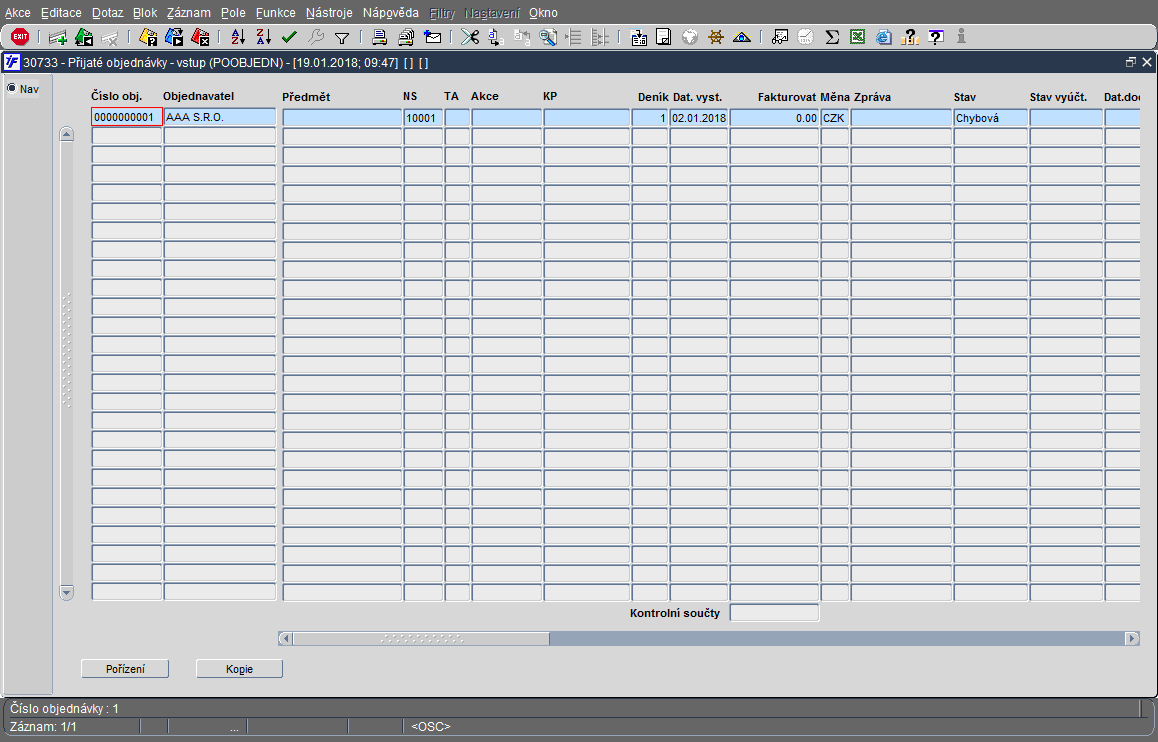This screenshot has width=1158, height=742.
Task: Click the envelope send mail icon
Action: tap(433, 37)
